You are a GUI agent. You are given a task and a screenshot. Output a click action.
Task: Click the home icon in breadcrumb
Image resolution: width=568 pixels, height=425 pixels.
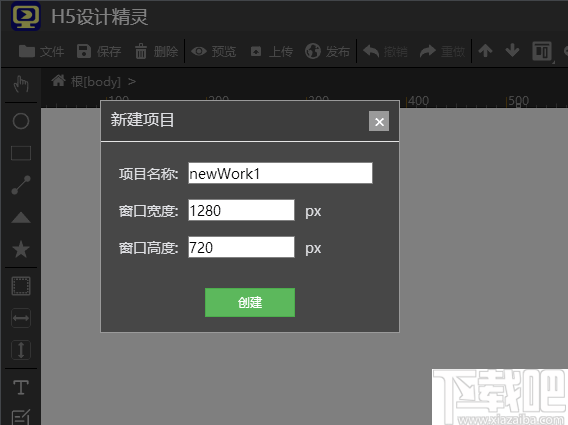(x=58, y=81)
